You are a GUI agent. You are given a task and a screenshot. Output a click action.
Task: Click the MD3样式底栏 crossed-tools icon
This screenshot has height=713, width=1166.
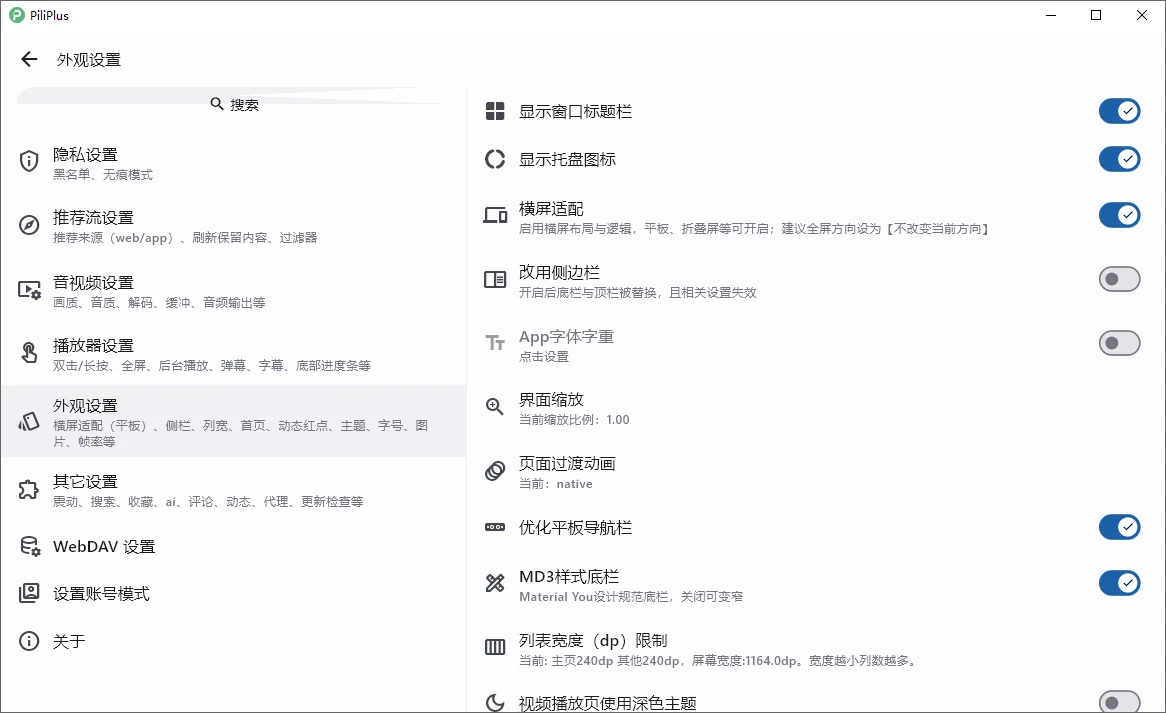[x=494, y=584]
